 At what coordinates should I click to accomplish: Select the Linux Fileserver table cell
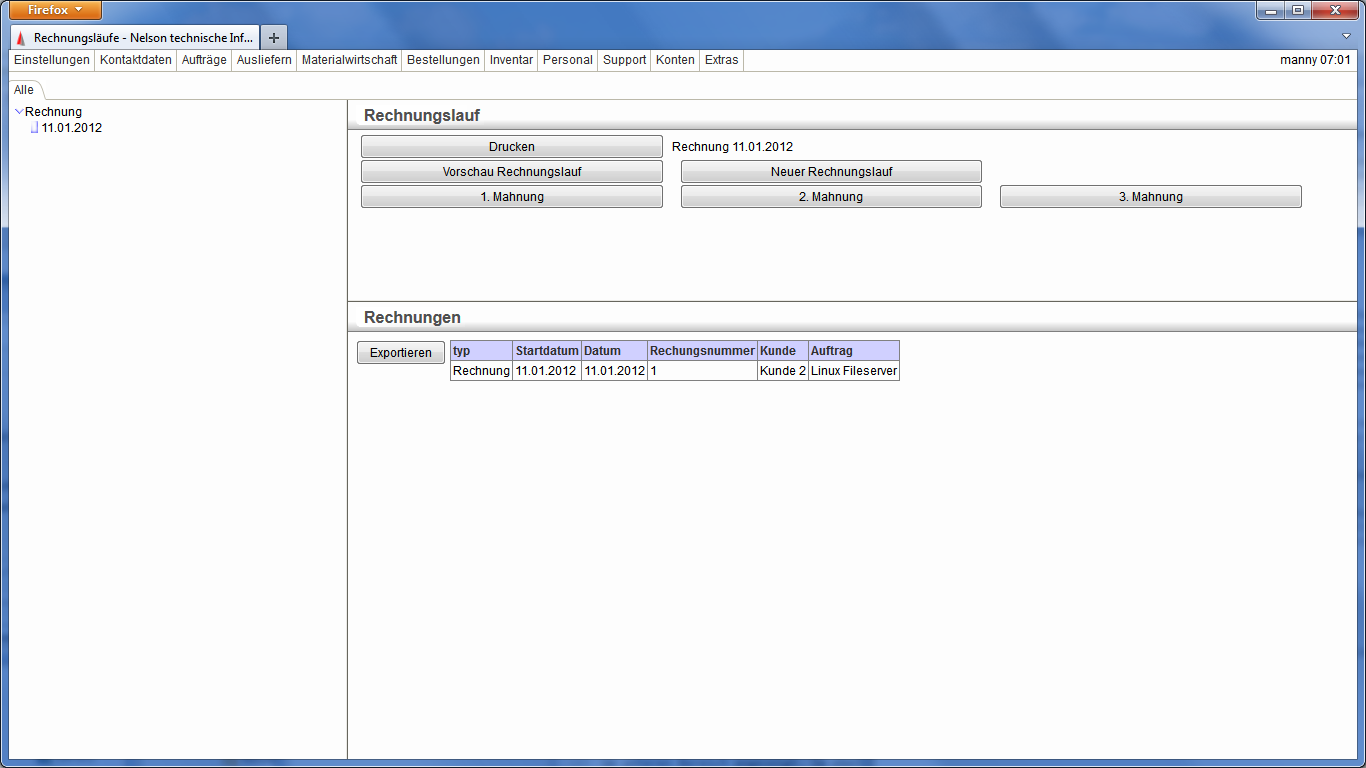[x=853, y=371]
